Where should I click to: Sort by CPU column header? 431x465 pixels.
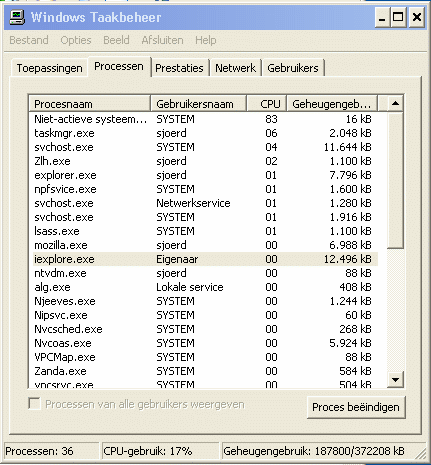coord(267,104)
